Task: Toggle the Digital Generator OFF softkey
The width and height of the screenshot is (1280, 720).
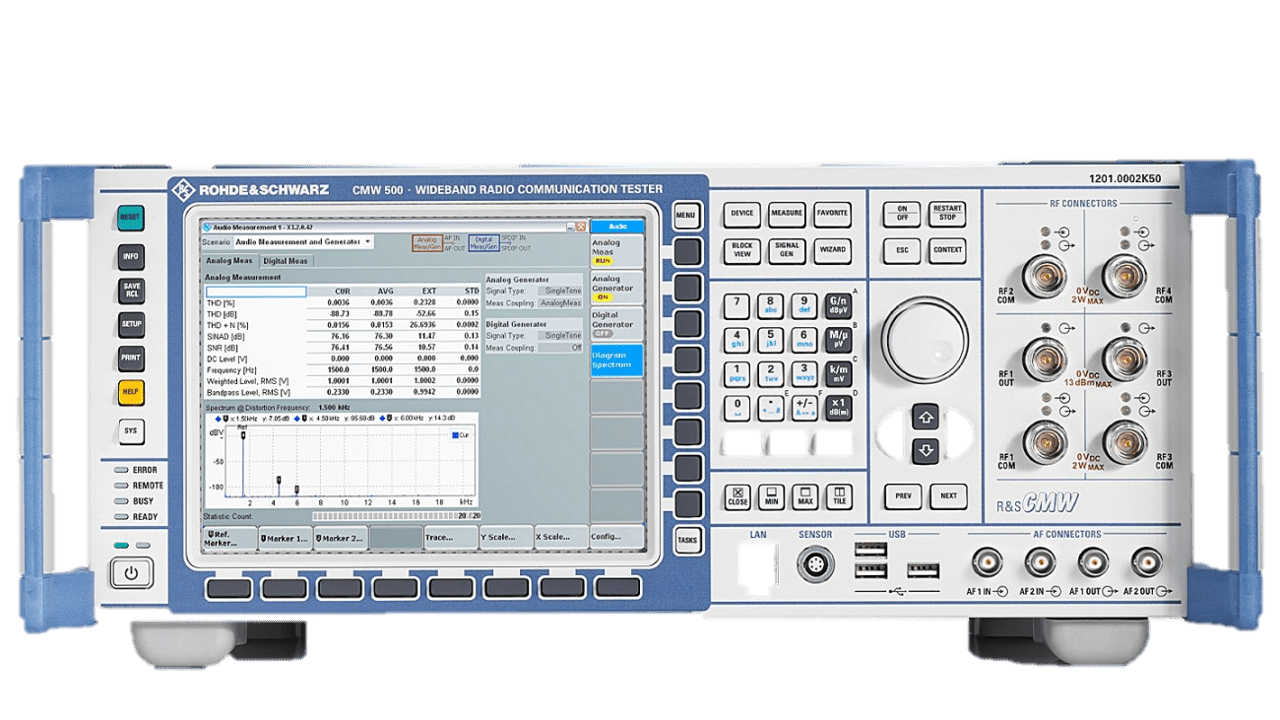Action: click(616, 323)
